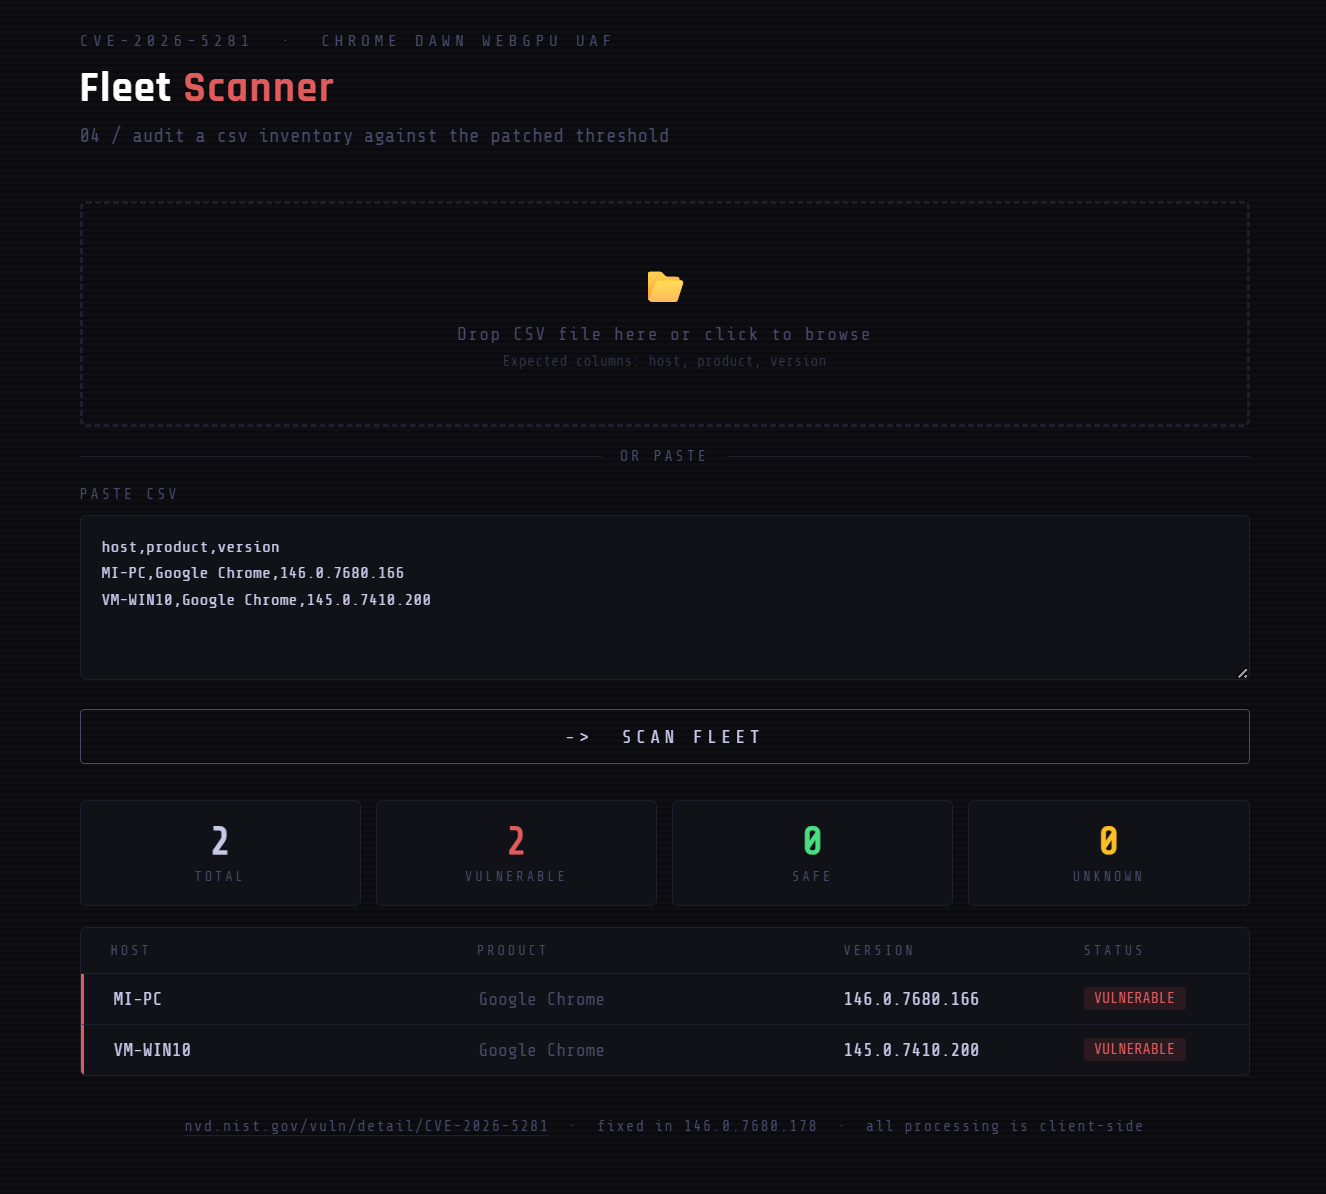Screen dimensions: 1326x1194
Task: Click the Total count card
Action: (x=220, y=853)
